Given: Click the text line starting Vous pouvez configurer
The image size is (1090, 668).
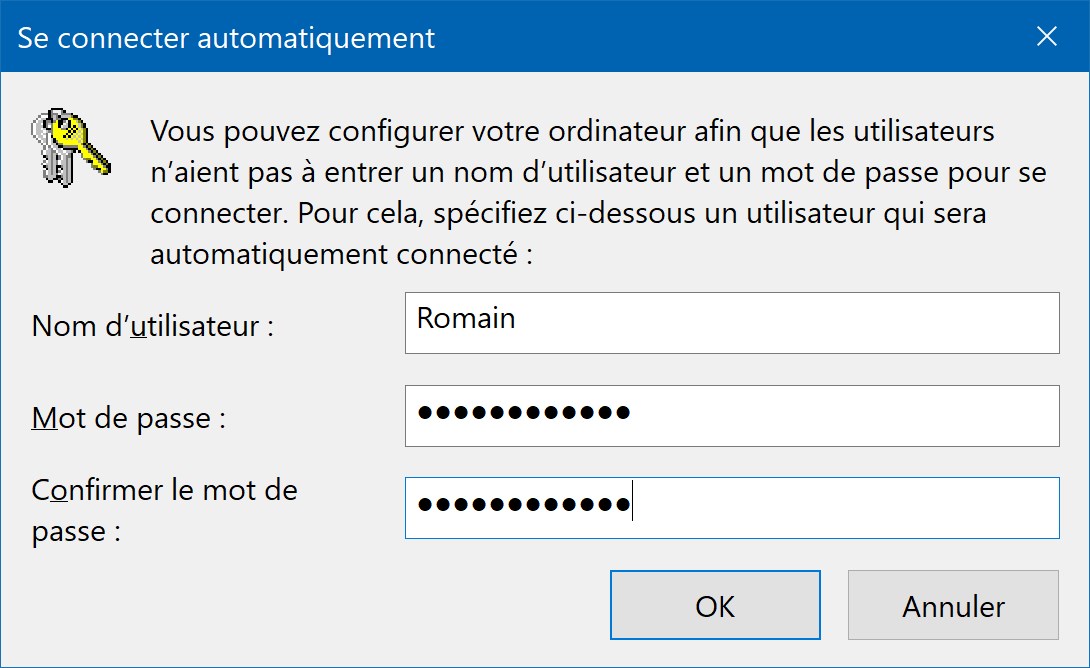Looking at the screenshot, I should [572, 131].
